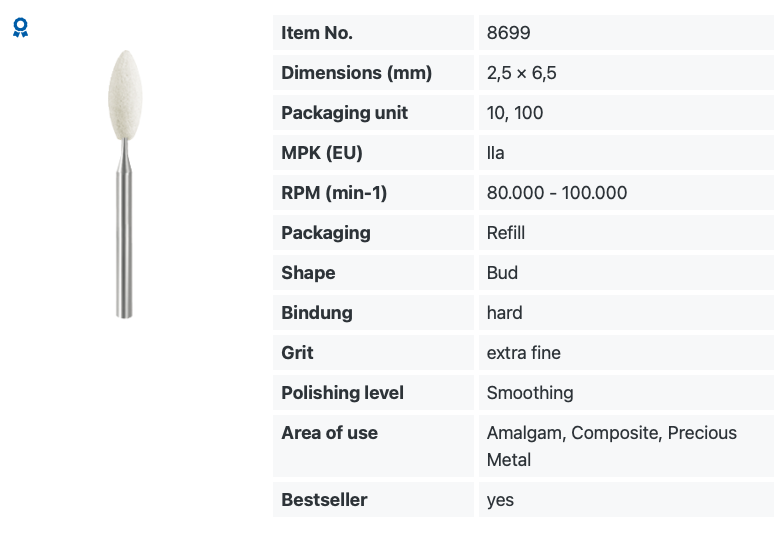Select the item number value 8699
Screen dimensions: 778x543
tap(508, 33)
